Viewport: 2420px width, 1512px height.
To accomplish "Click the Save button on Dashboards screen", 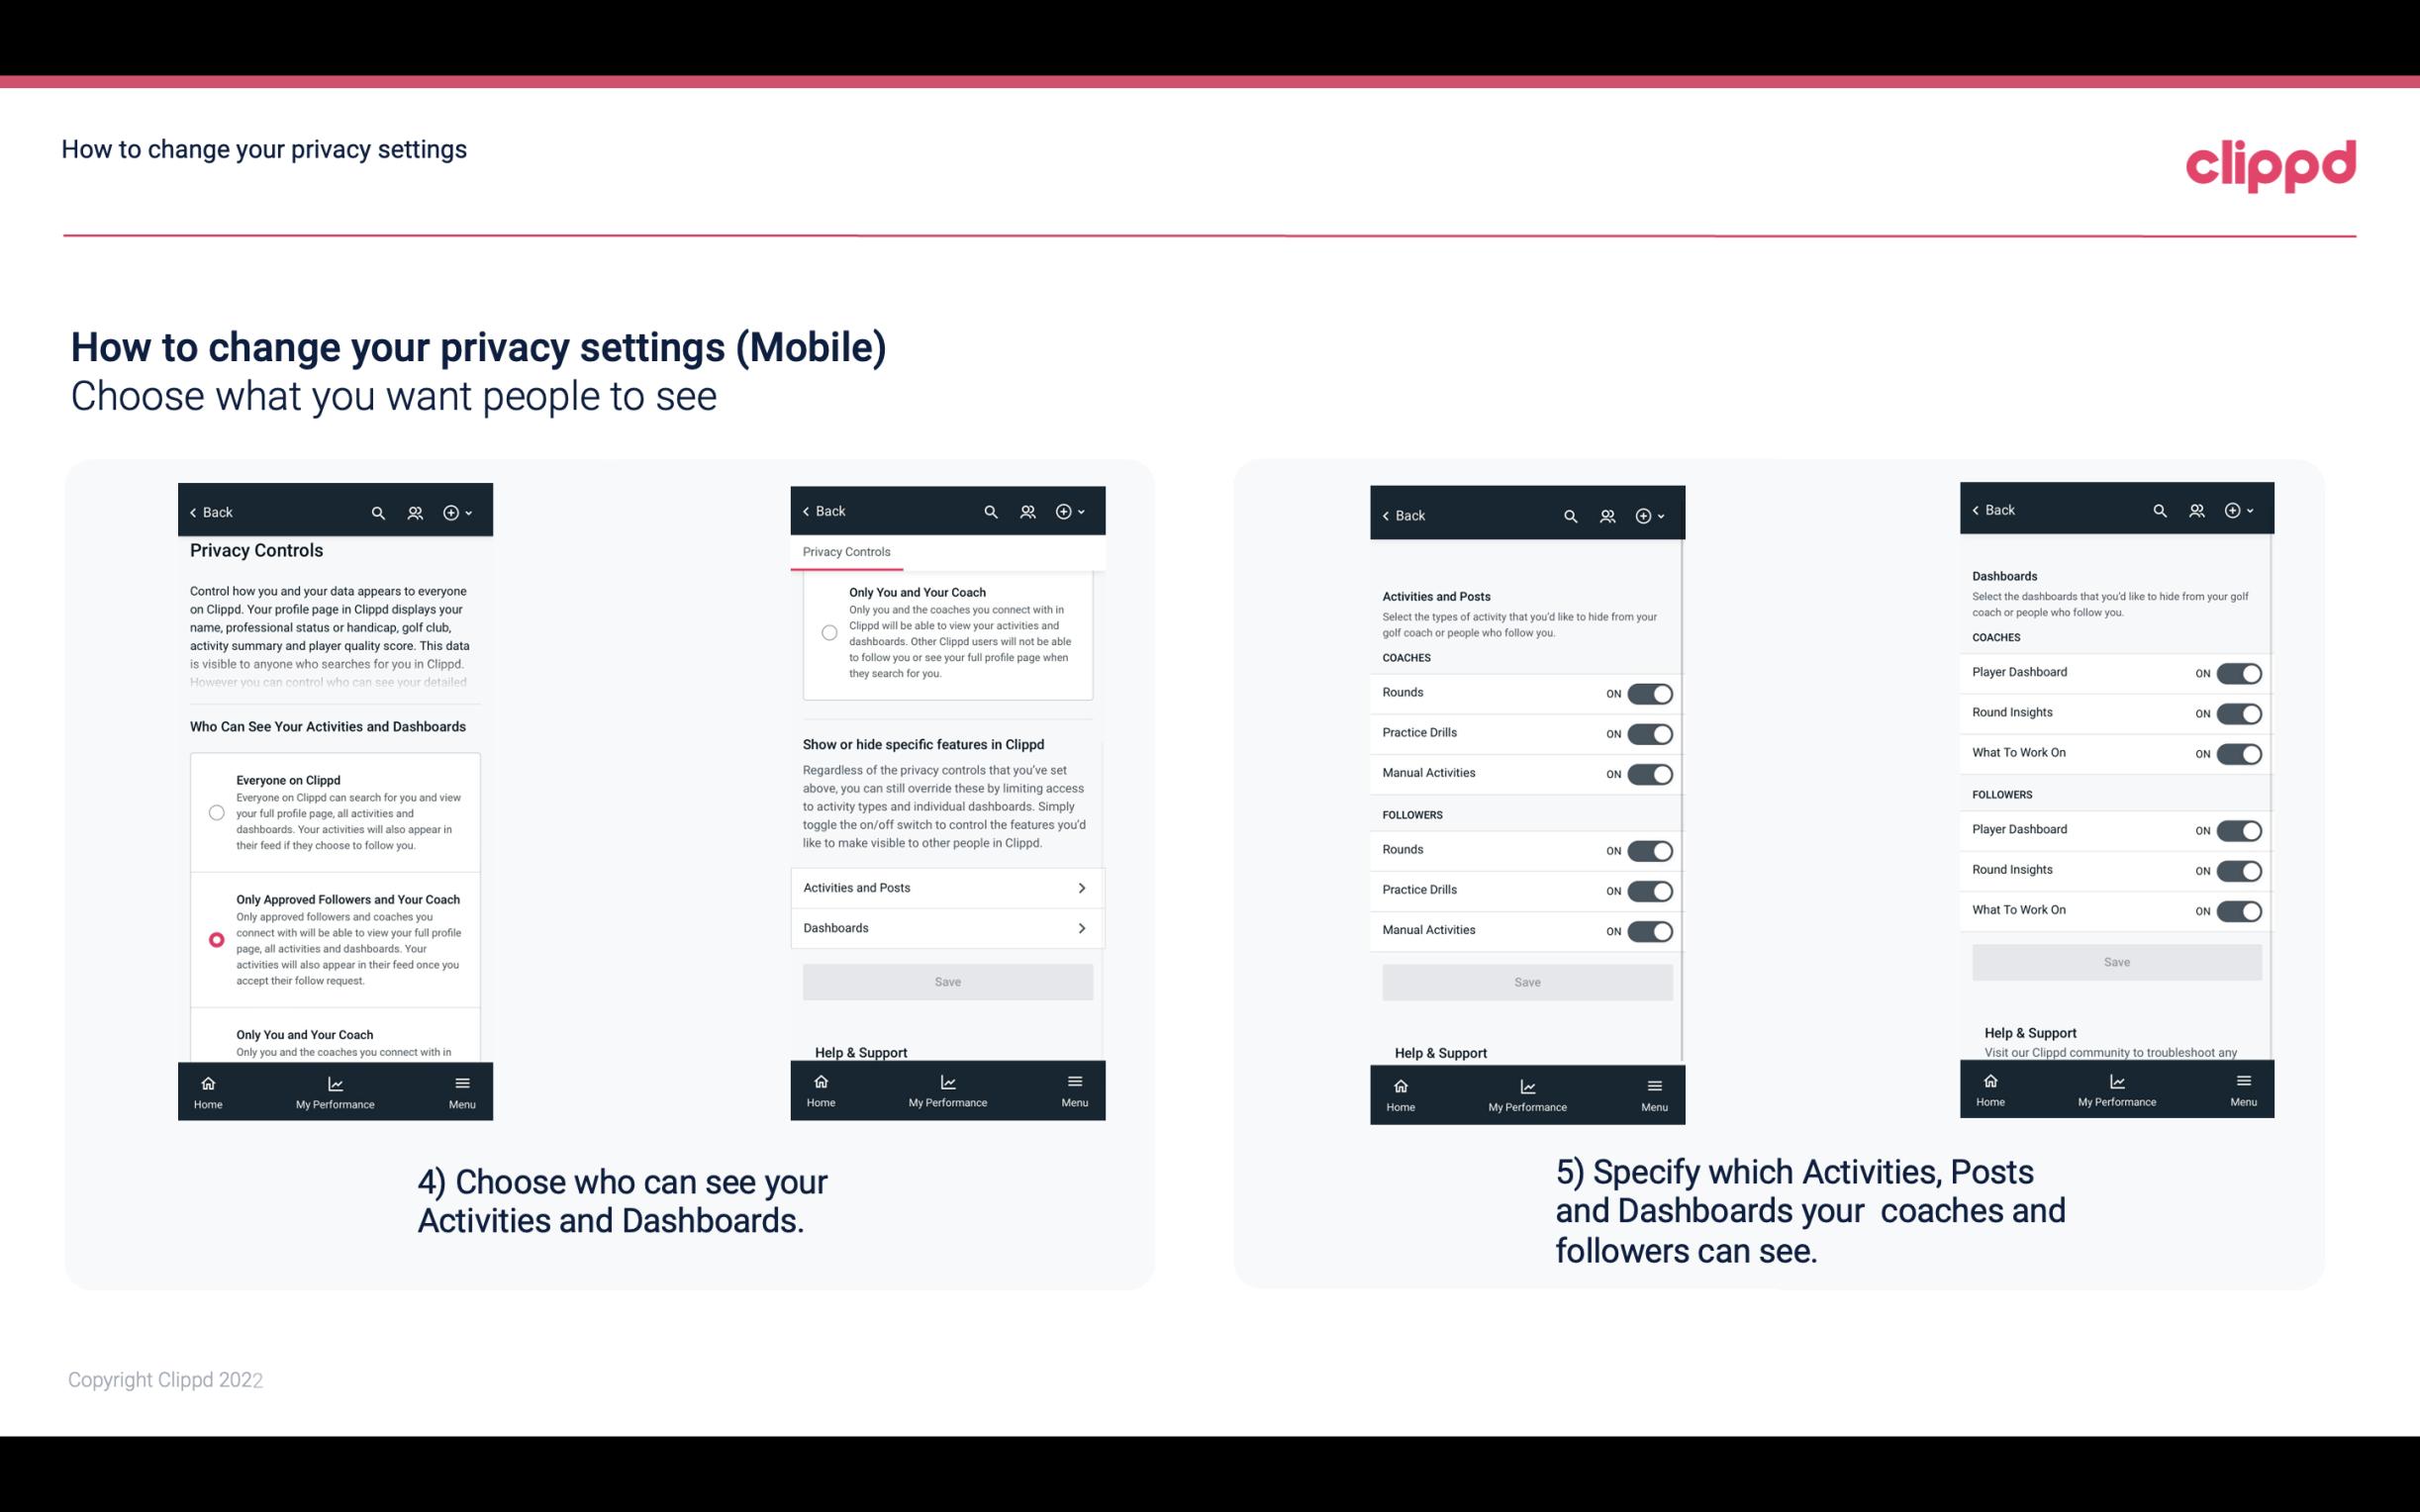I will click(2117, 962).
